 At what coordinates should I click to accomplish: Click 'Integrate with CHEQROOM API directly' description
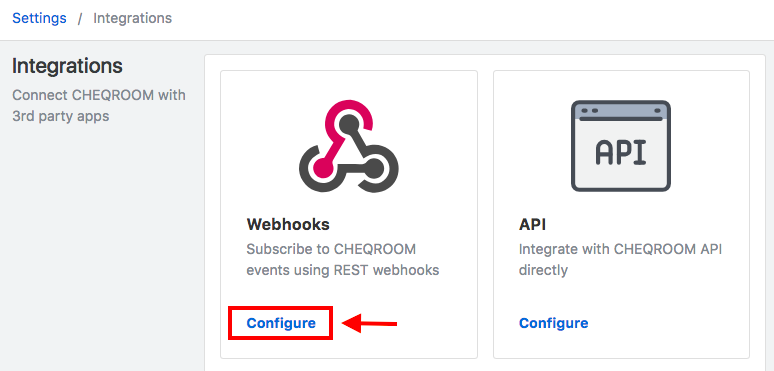pyautogui.click(x=620, y=260)
